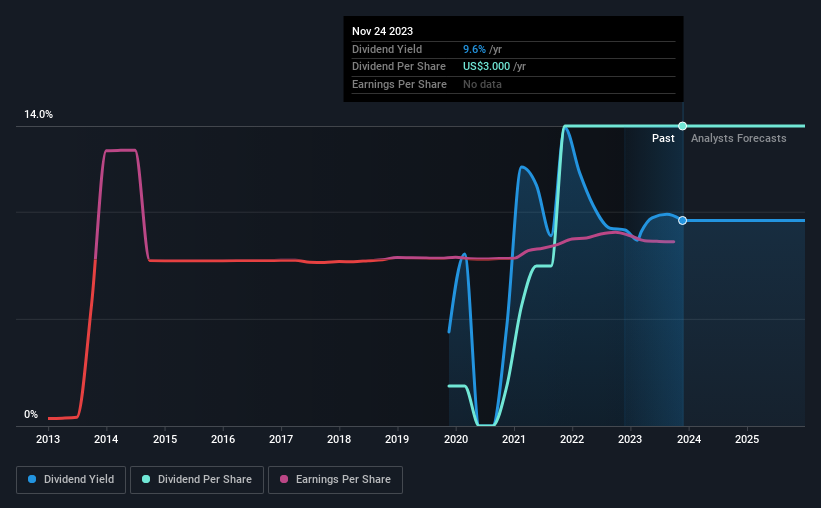Click the tooltip 'Dividend Yield' row label

pos(387,49)
